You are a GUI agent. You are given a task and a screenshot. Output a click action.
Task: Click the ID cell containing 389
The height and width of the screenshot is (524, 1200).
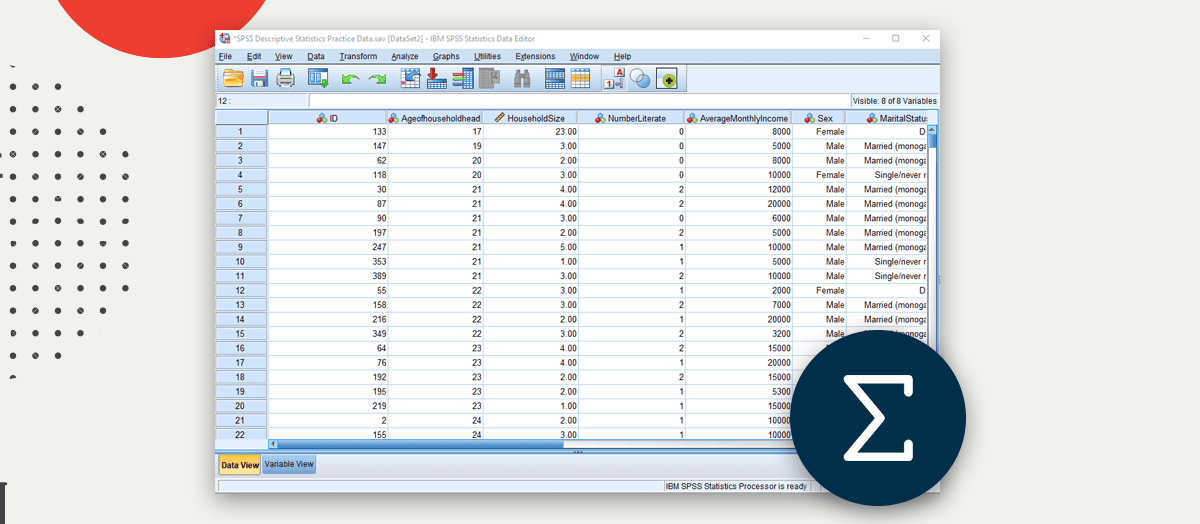coord(327,276)
